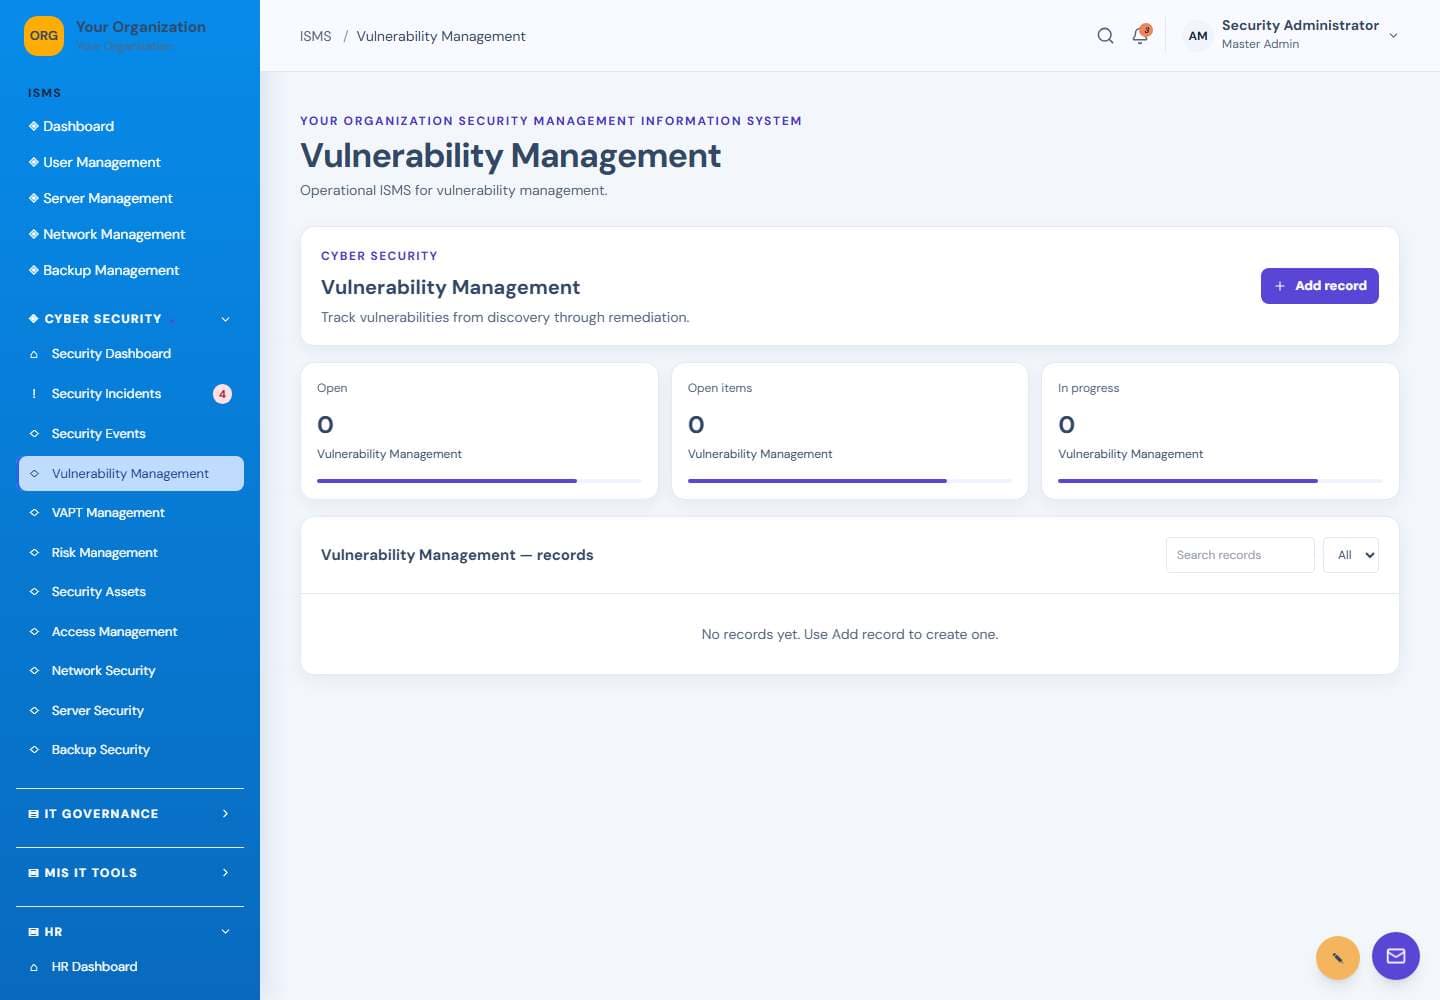Viewport: 1440px width, 1000px height.
Task: Click the diamond icon beside VAPT Management
Action: point(34,513)
